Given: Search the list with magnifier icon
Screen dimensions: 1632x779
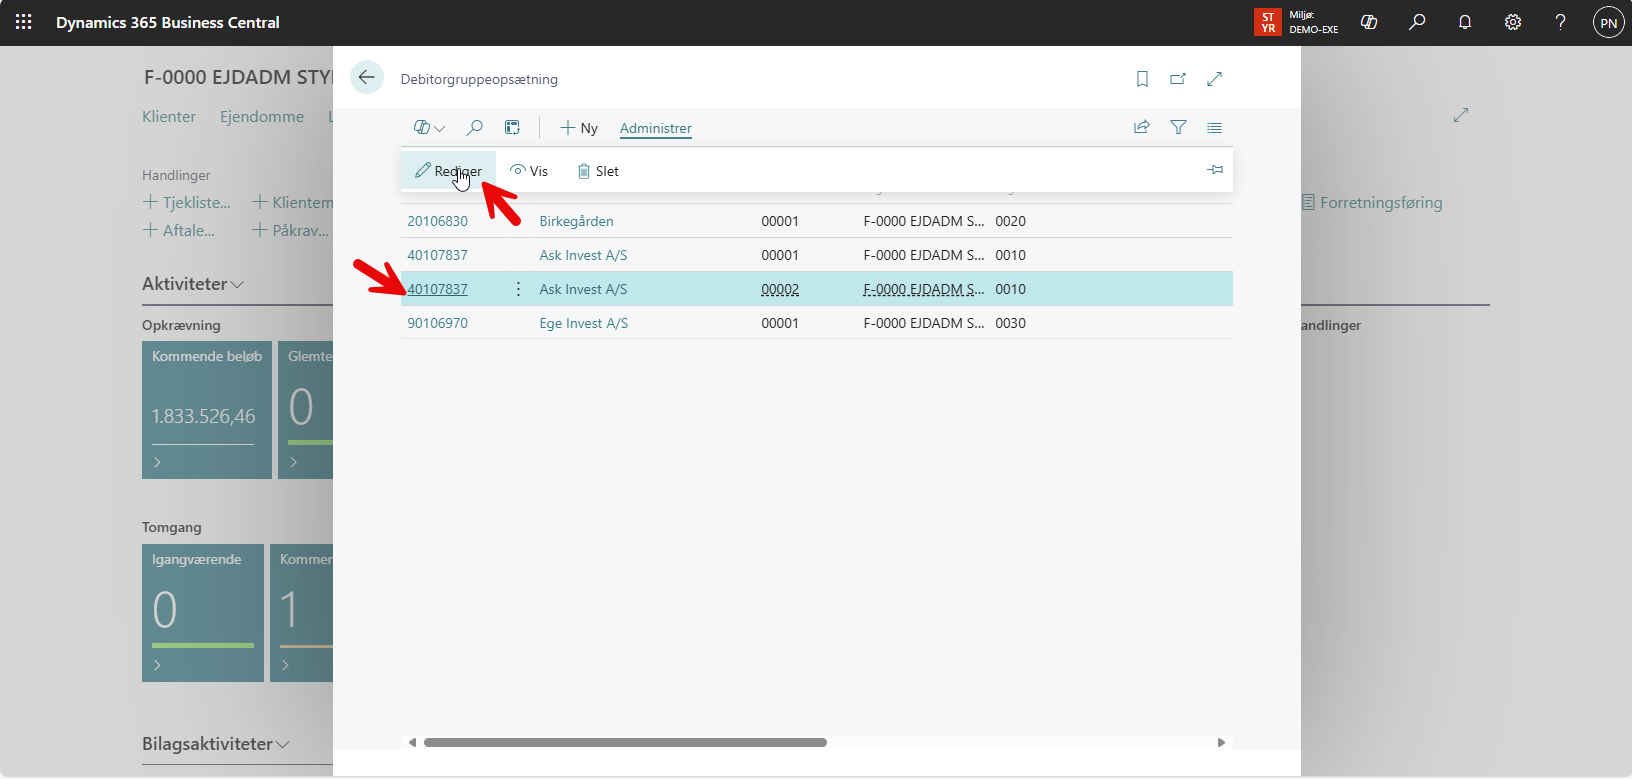Looking at the screenshot, I should (x=475, y=128).
